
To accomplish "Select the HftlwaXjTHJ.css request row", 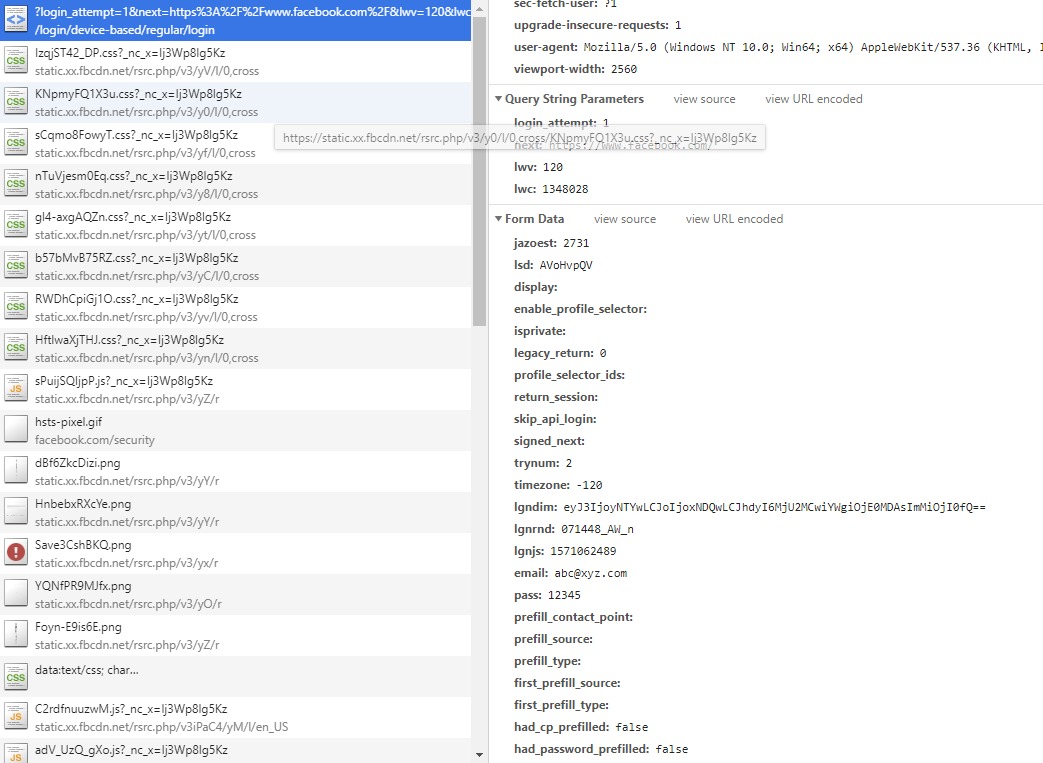I will click(138, 348).
